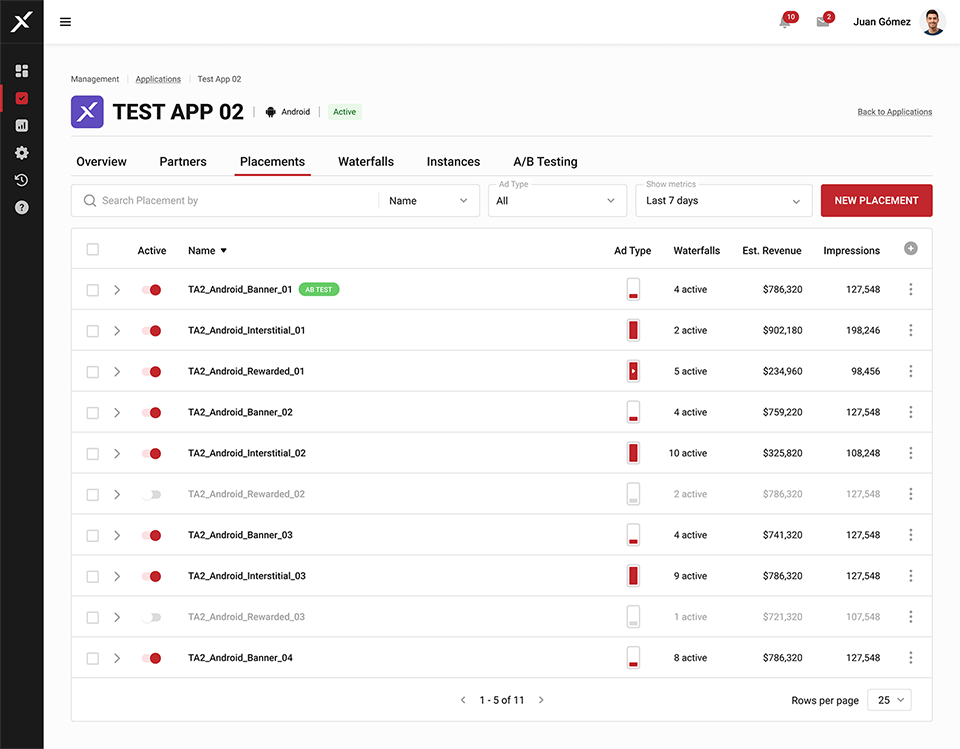This screenshot has height=749, width=960.
Task: Click the AB TEST badge
Action: coord(319,289)
